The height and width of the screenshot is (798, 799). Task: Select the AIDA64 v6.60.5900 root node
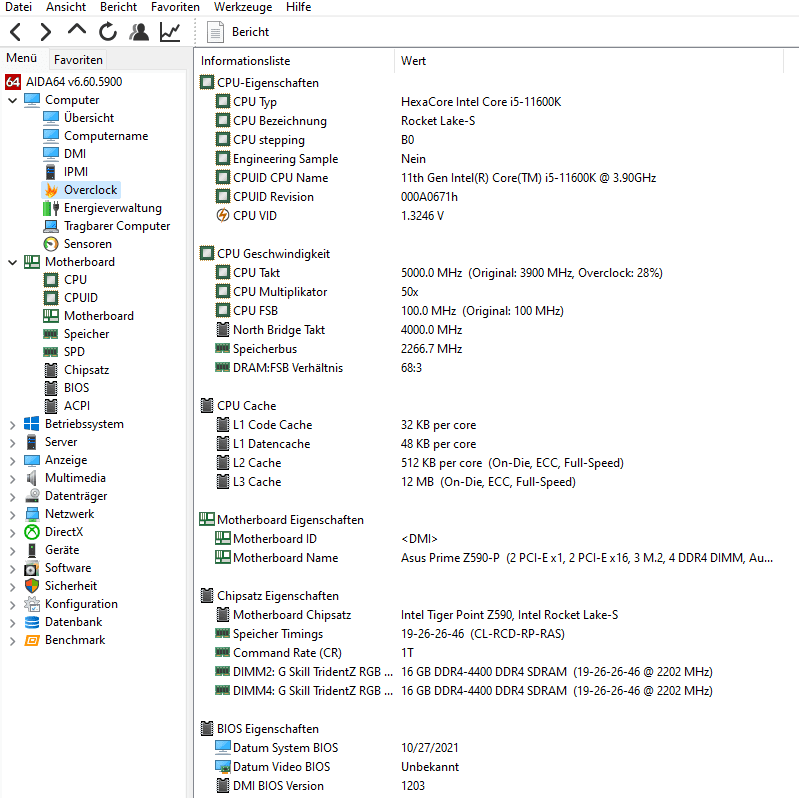[64, 82]
